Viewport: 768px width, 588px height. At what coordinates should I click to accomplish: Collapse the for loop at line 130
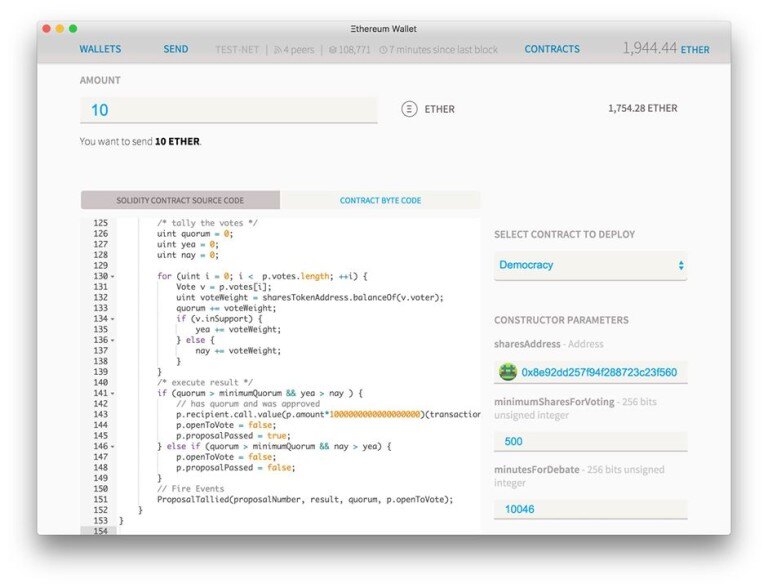112,276
